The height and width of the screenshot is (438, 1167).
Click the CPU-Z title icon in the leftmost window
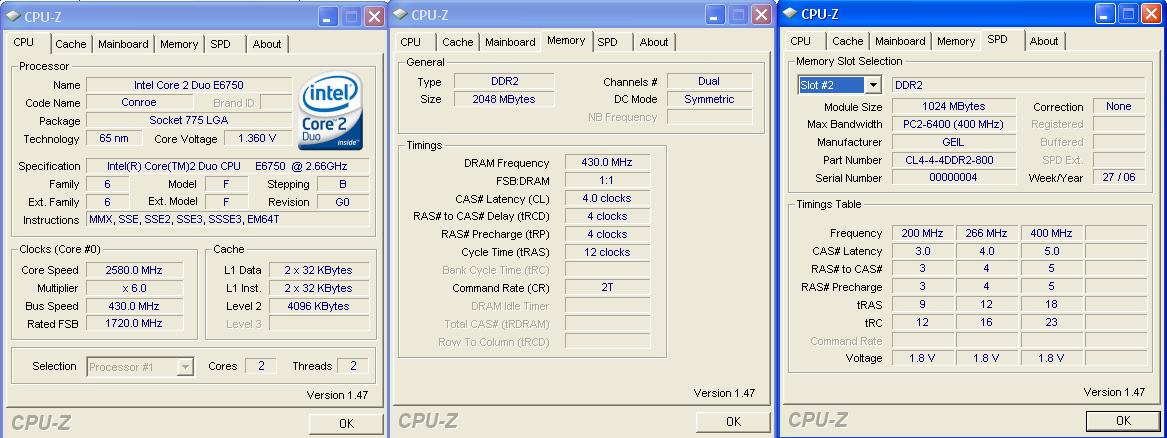11,16
